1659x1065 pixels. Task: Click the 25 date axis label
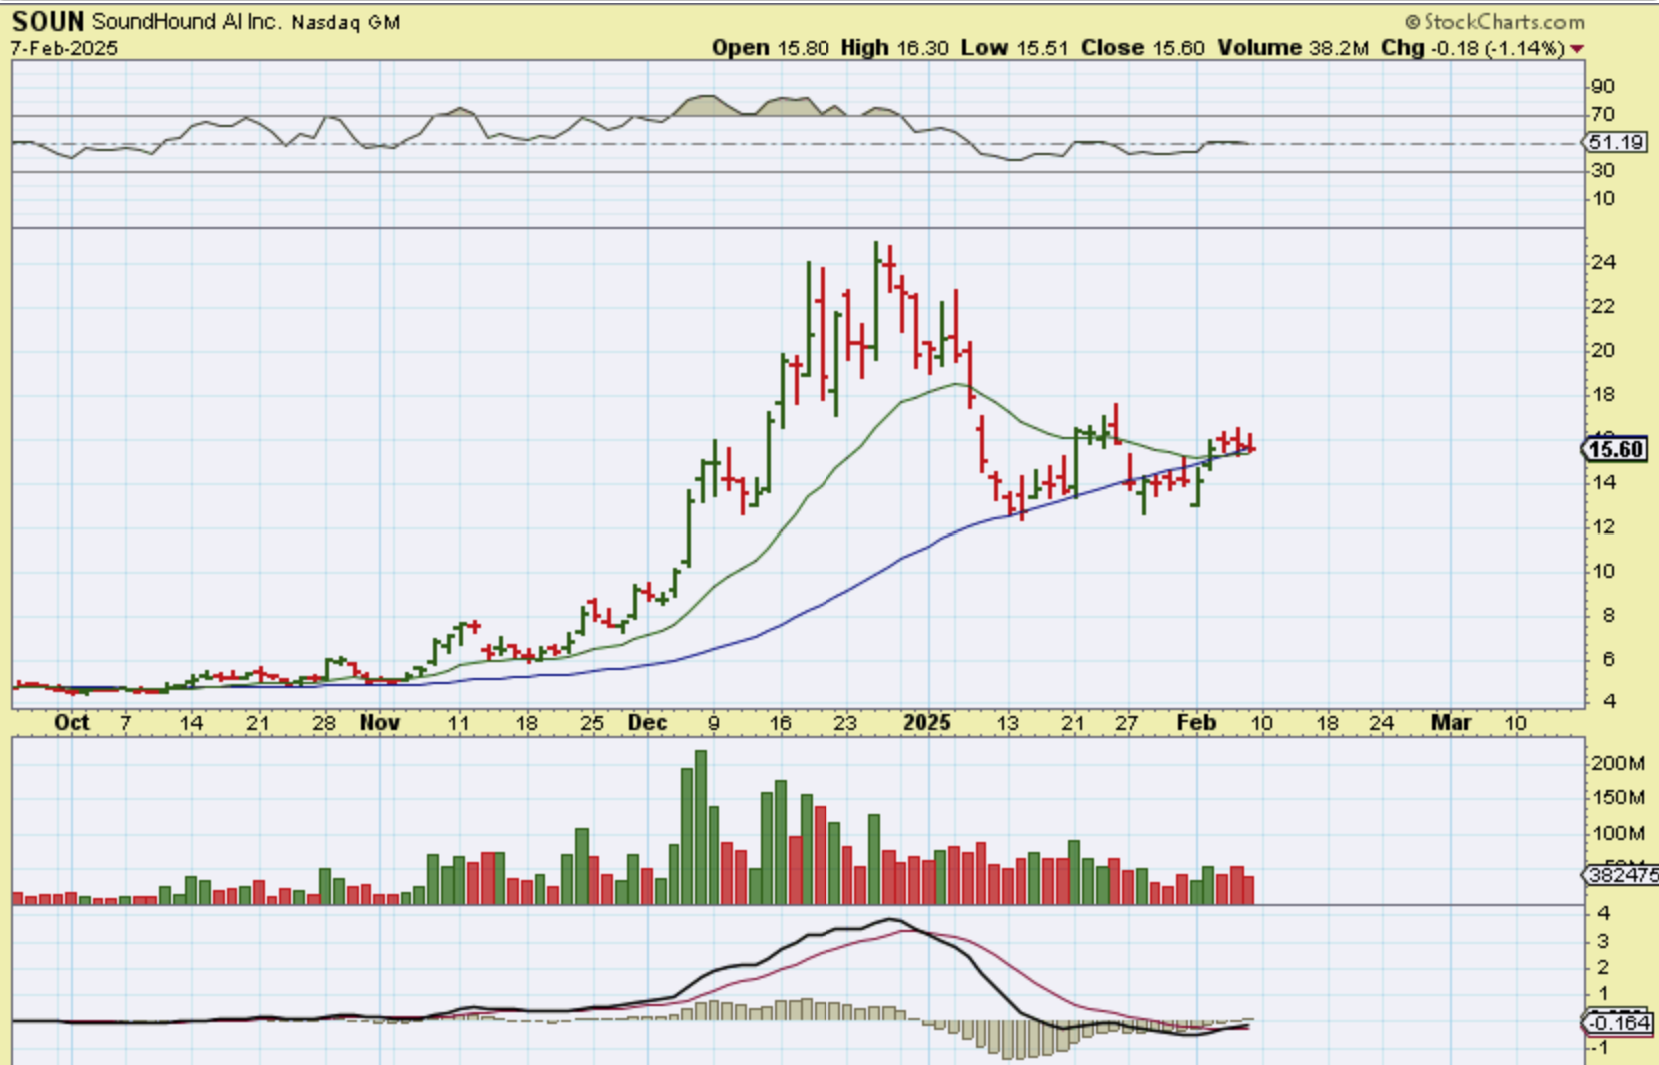[x=592, y=722]
